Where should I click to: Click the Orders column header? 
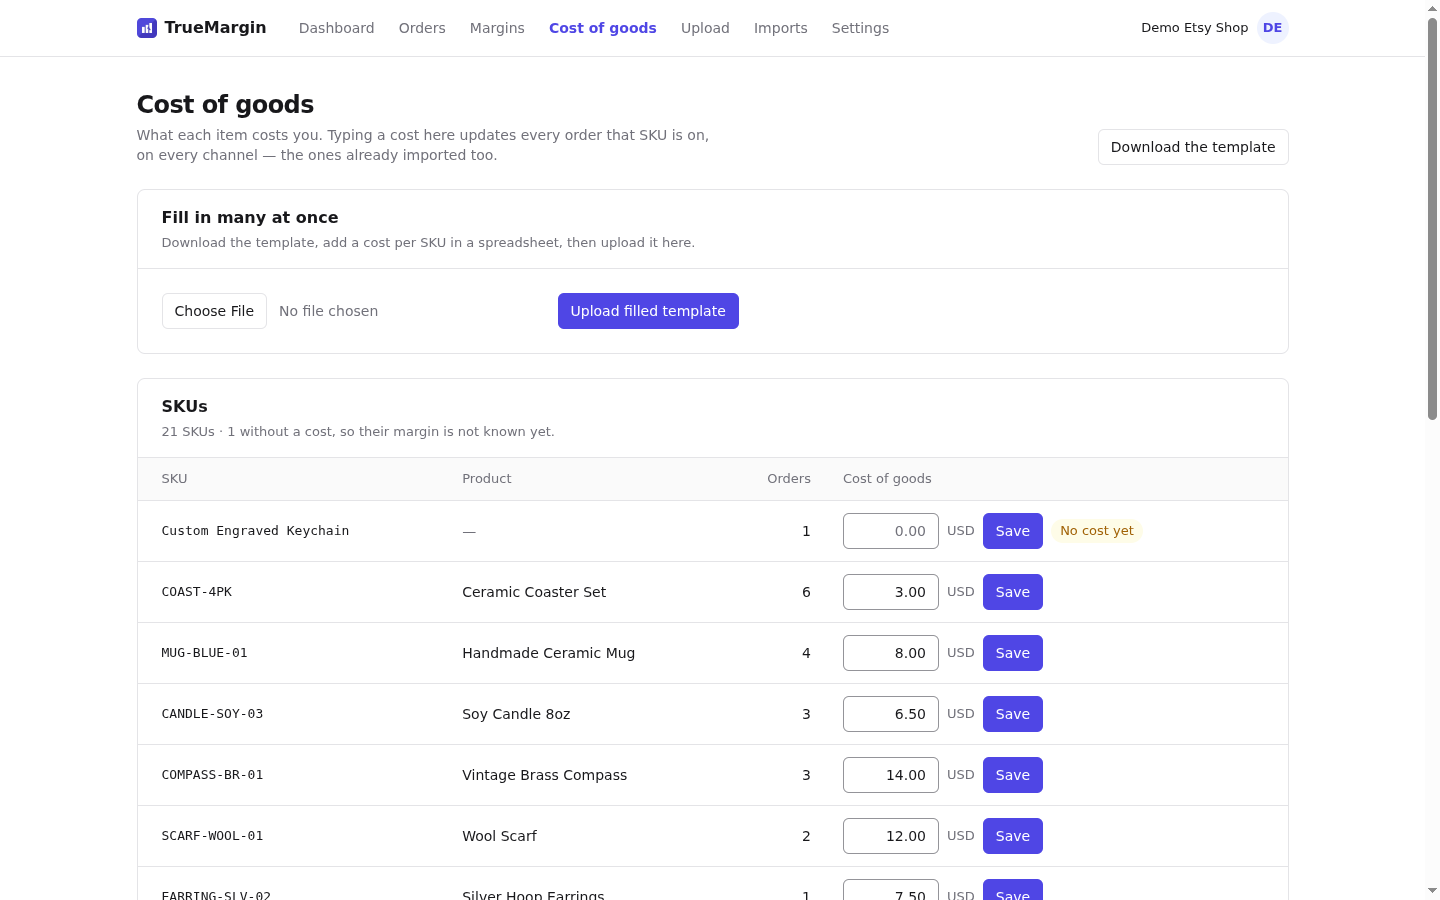pos(789,479)
